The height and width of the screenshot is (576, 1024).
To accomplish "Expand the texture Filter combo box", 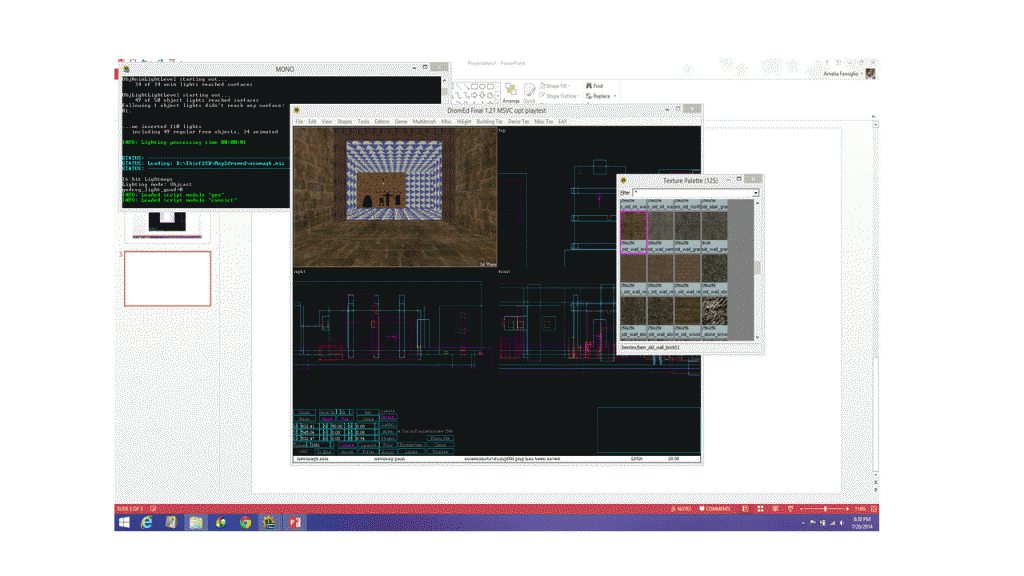I will (755, 192).
